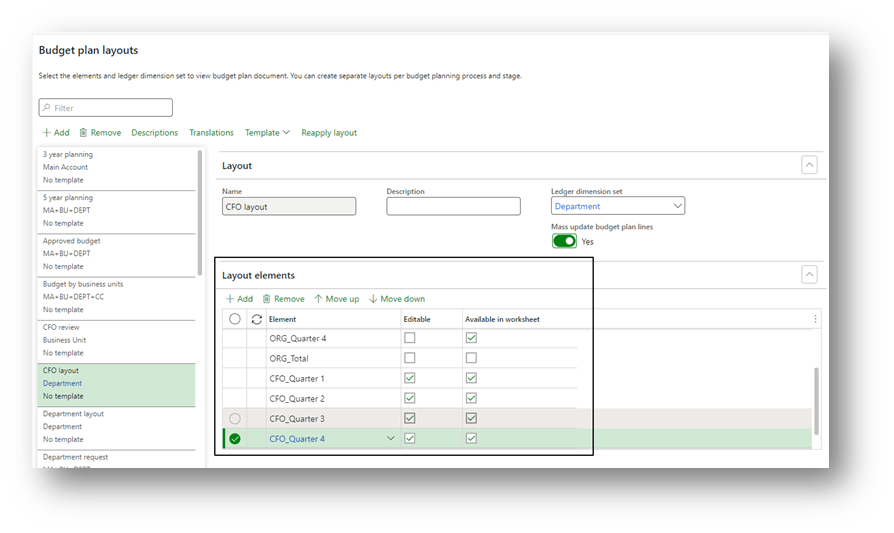Expand the Template dropdown menu
Viewport: 894px width, 533px height.
coord(267,133)
